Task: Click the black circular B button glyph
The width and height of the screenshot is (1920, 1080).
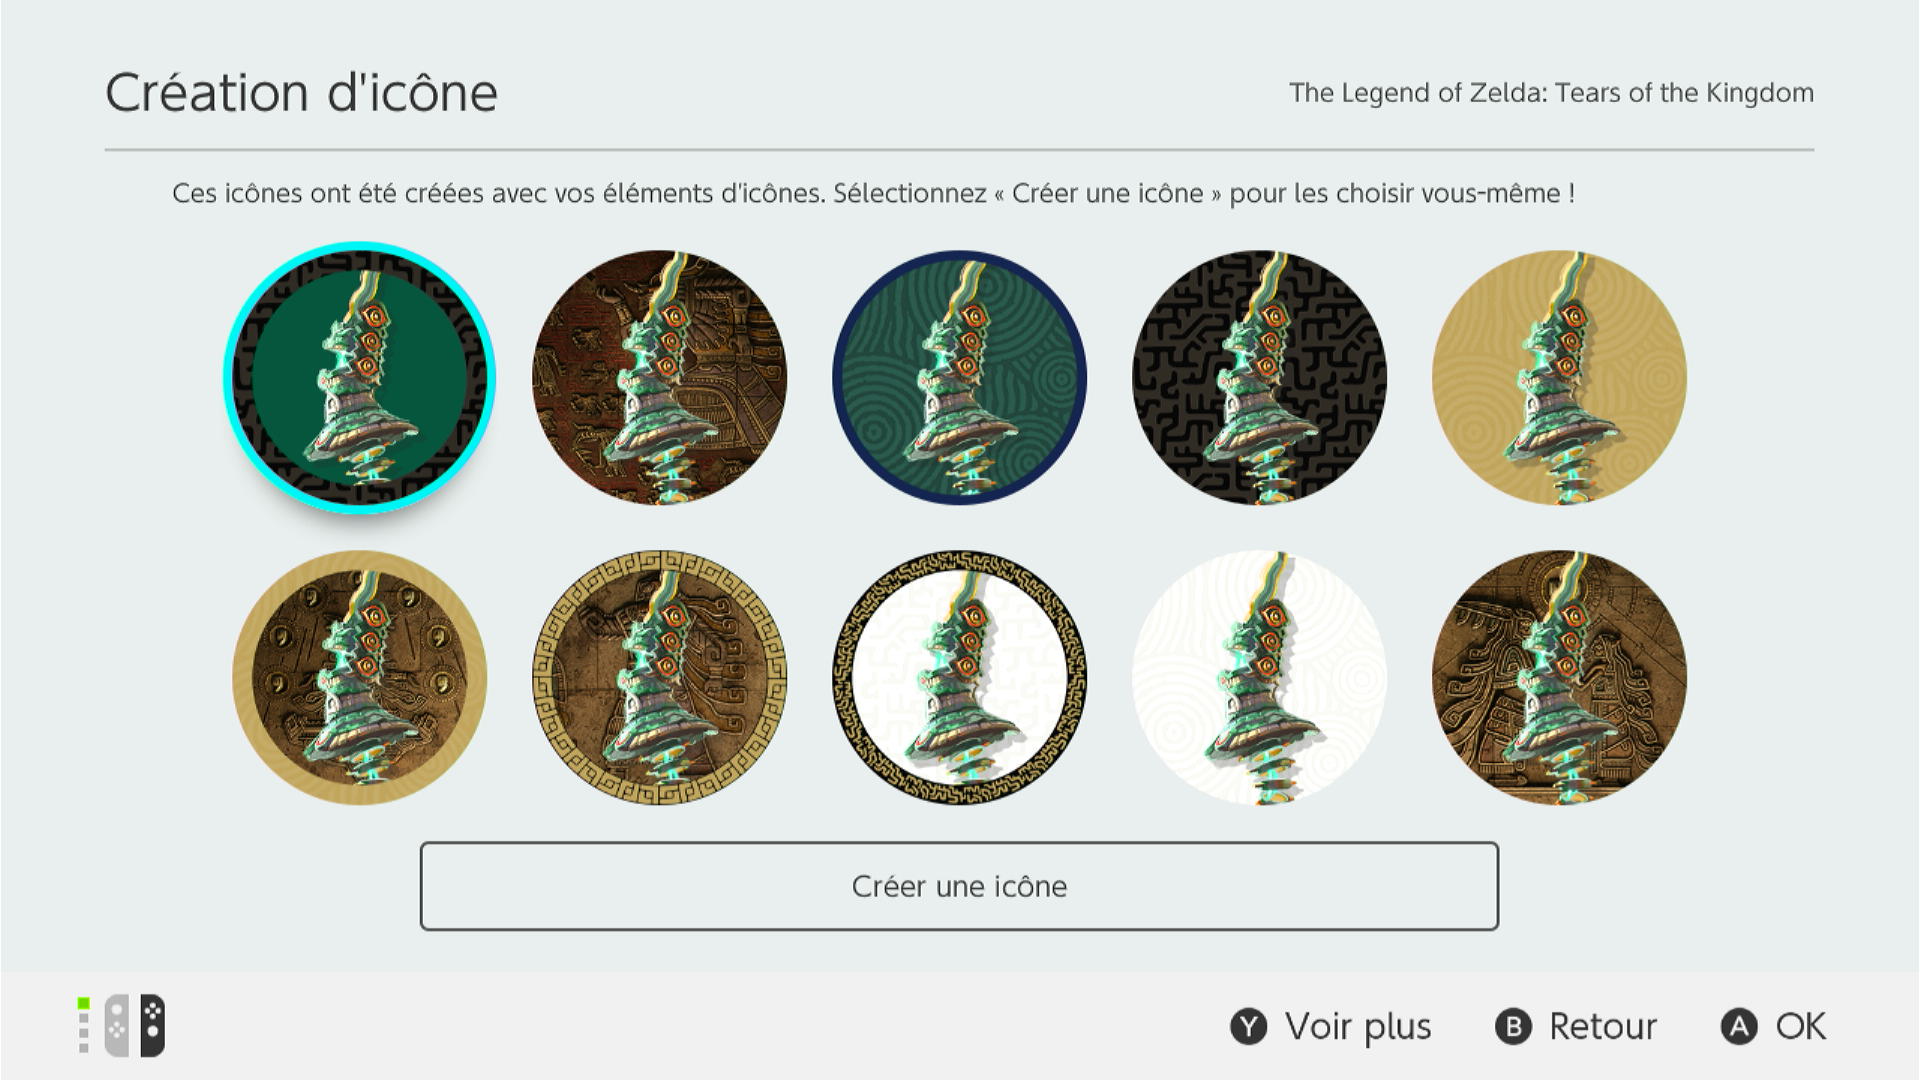Action: point(1513,1027)
